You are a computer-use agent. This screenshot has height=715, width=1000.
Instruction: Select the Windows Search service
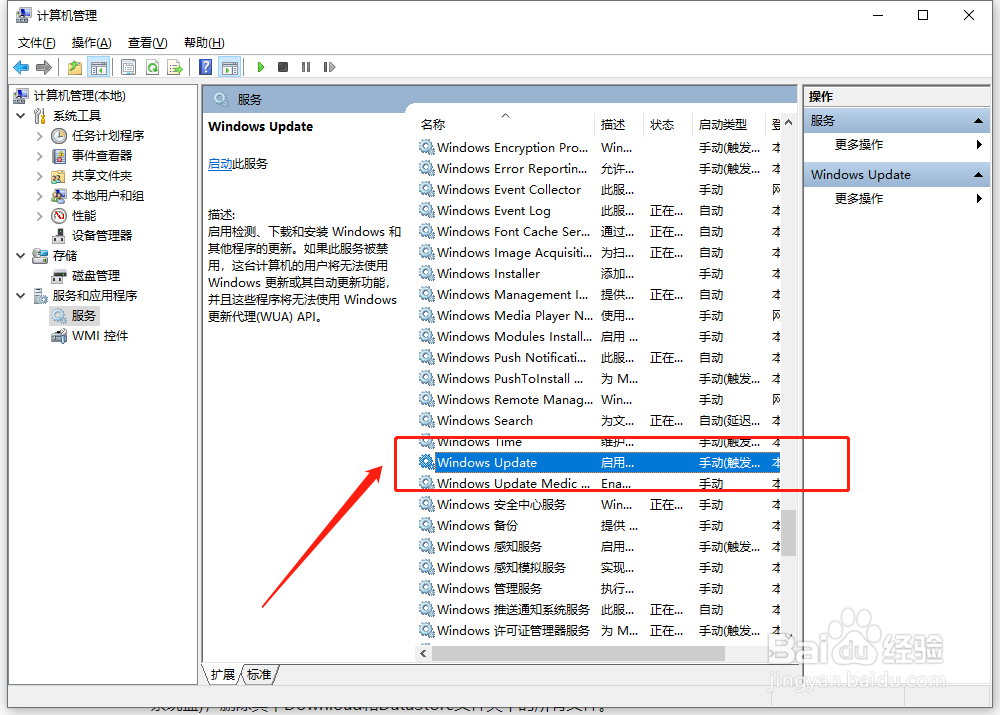tap(598, 421)
